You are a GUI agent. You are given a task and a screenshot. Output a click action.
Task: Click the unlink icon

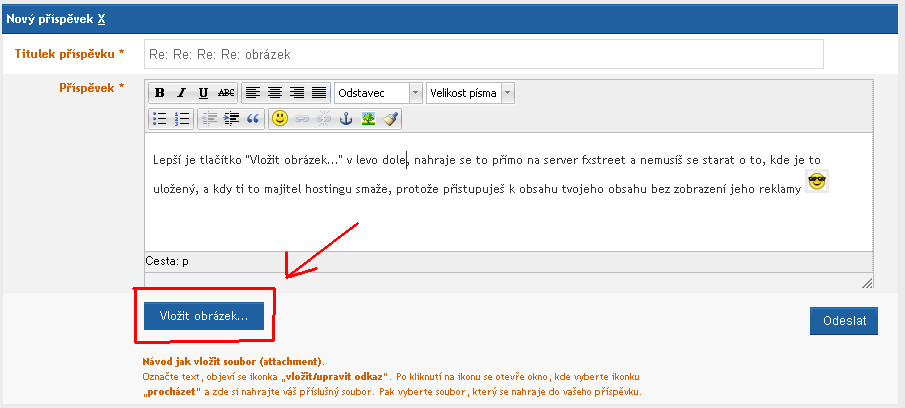(x=323, y=118)
